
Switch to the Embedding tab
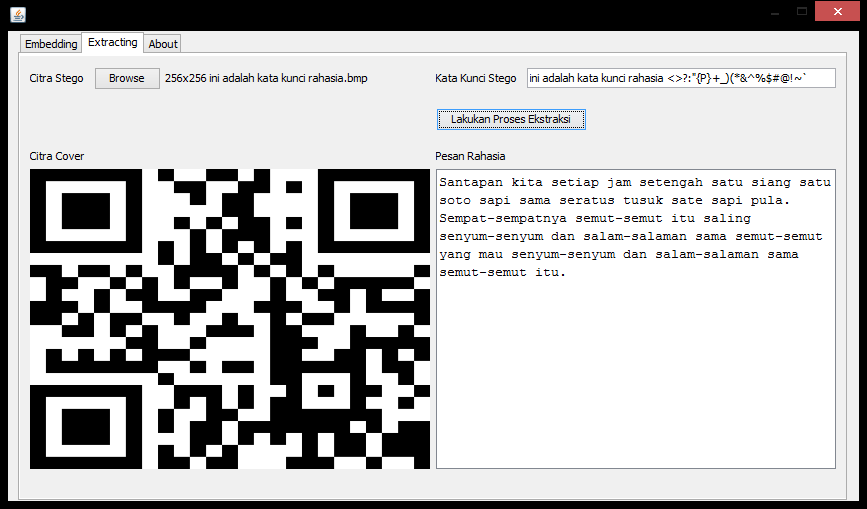51,44
